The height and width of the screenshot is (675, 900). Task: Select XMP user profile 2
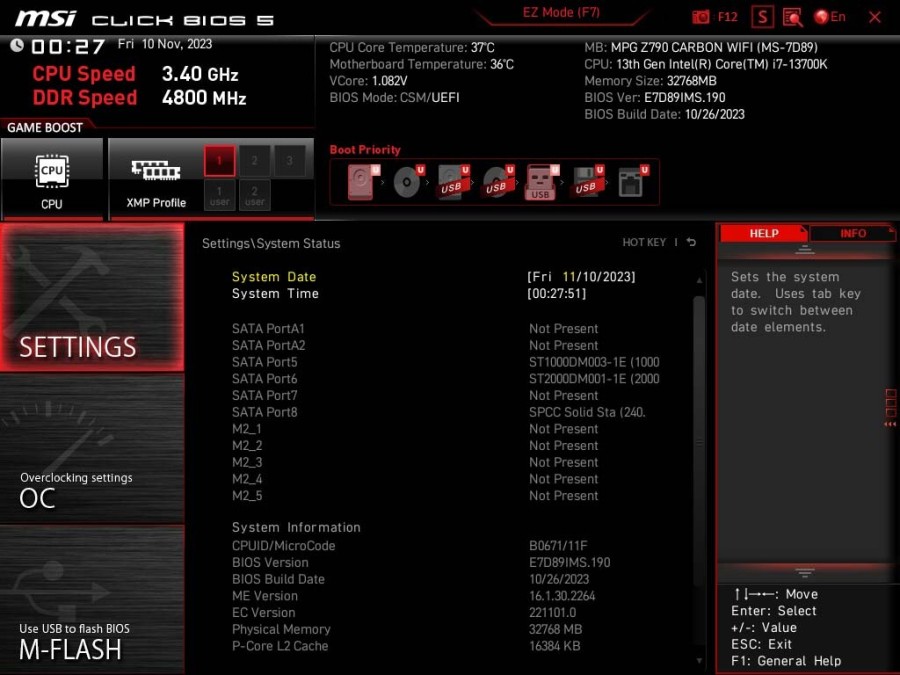[254, 195]
